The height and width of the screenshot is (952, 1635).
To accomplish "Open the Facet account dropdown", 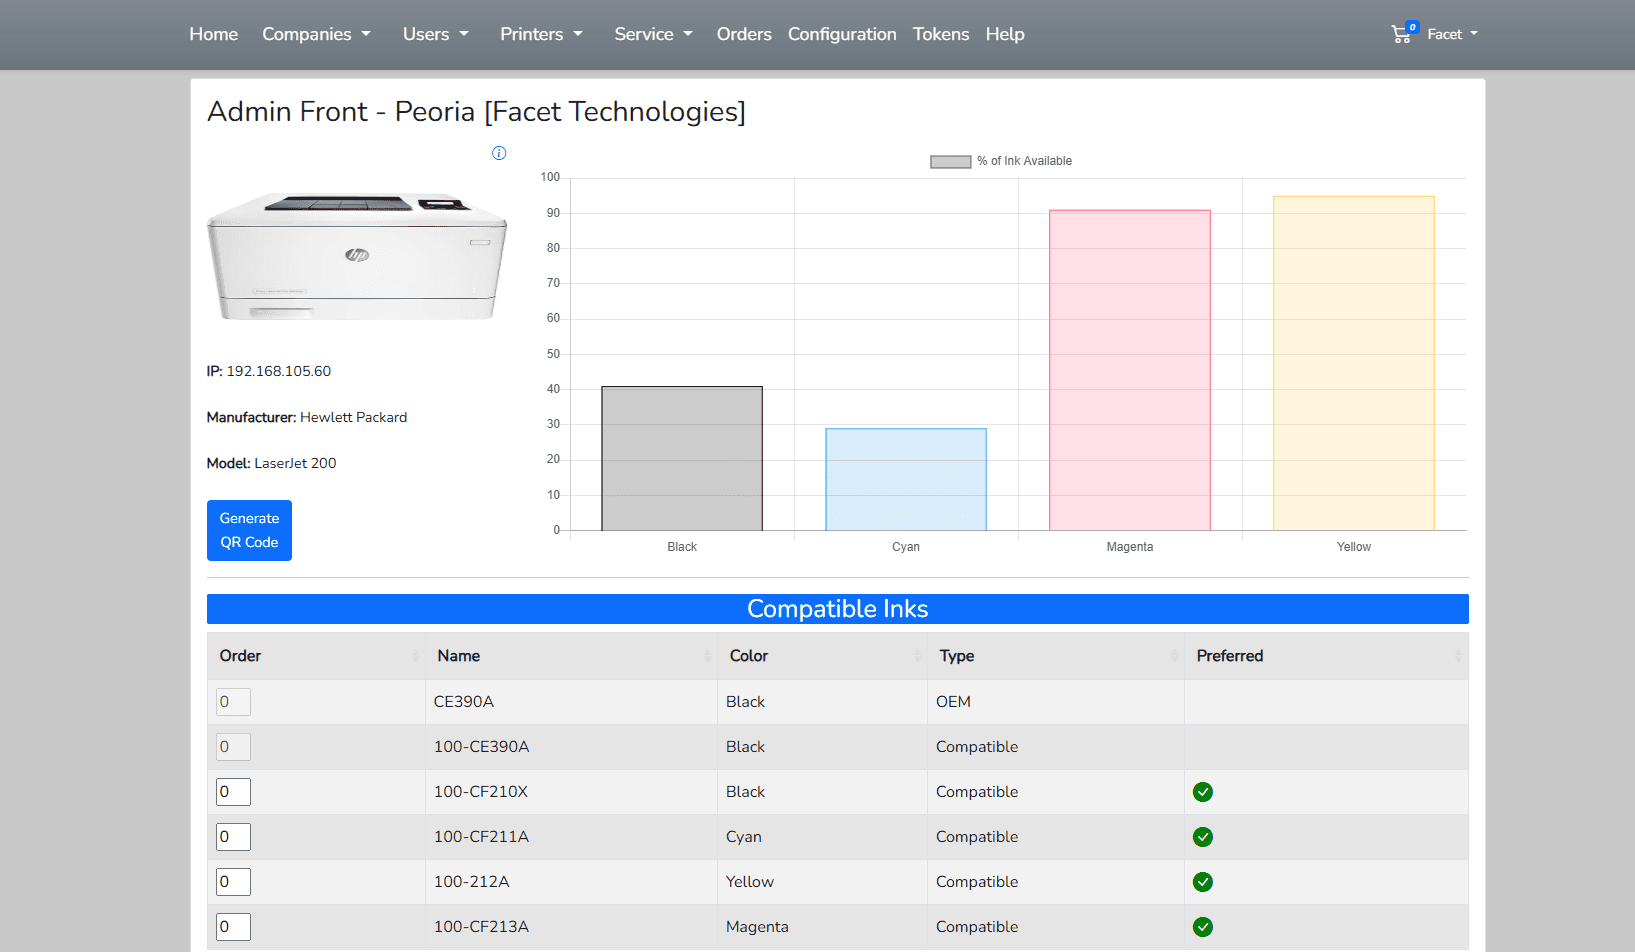I will [1452, 34].
